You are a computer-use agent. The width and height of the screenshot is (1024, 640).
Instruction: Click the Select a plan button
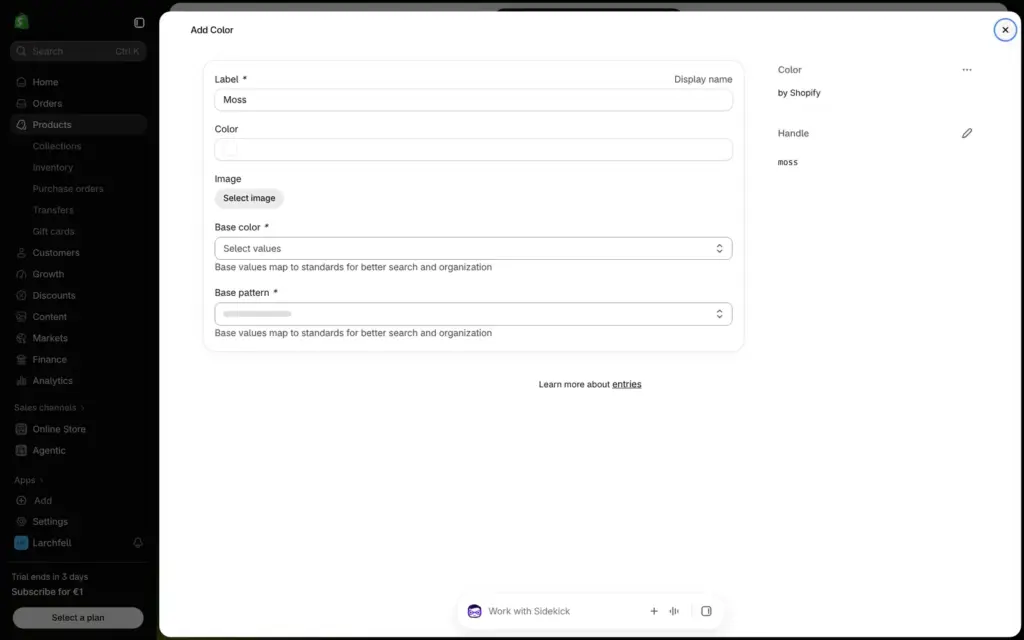(x=78, y=618)
